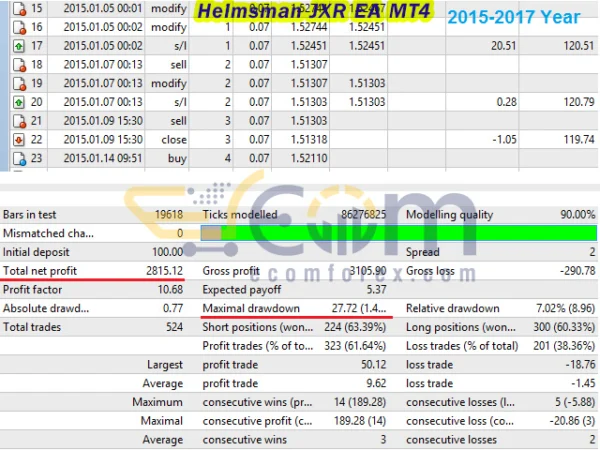Click the Gross profit value 3105.90
Screen dimensions: 600x450
pyautogui.click(x=368, y=271)
